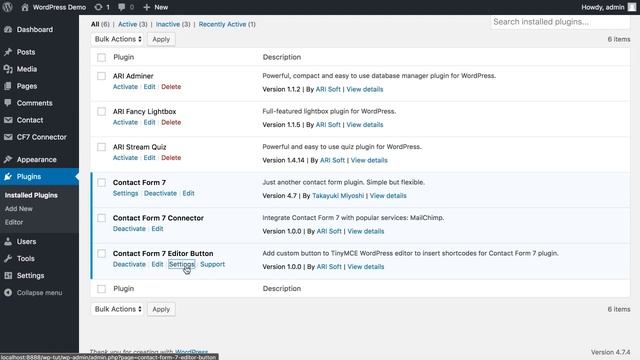Screen dimensions: 640x360
Task: Activate the ARI Fancy Lightbox plugin
Action: tap(125, 122)
